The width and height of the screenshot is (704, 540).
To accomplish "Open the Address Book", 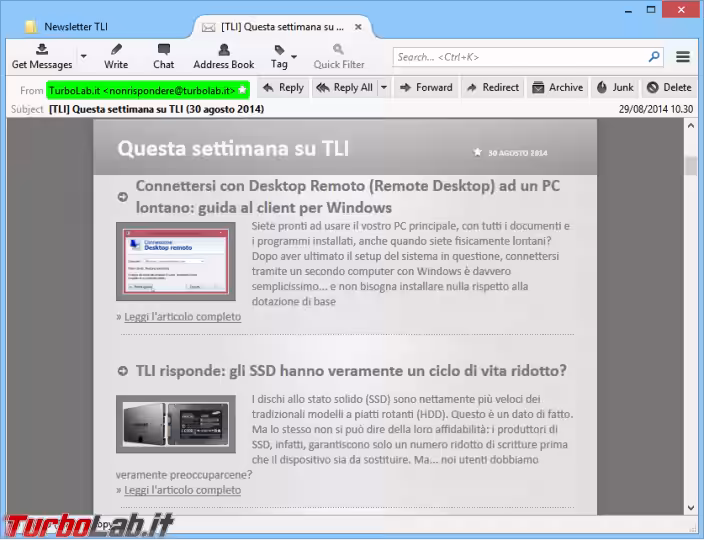I will (224, 57).
